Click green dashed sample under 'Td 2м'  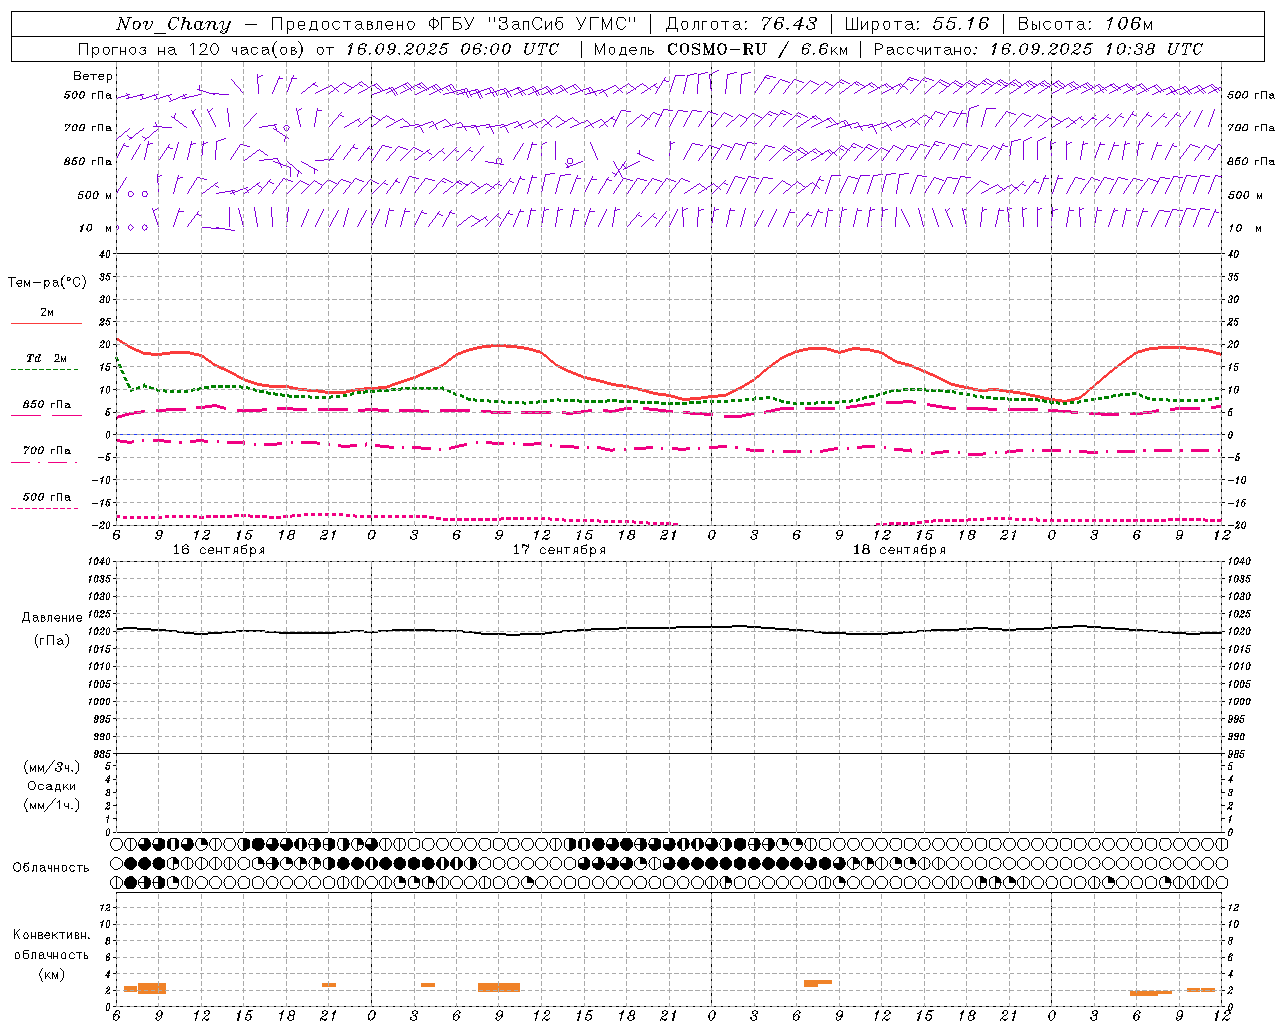[x=44, y=370]
